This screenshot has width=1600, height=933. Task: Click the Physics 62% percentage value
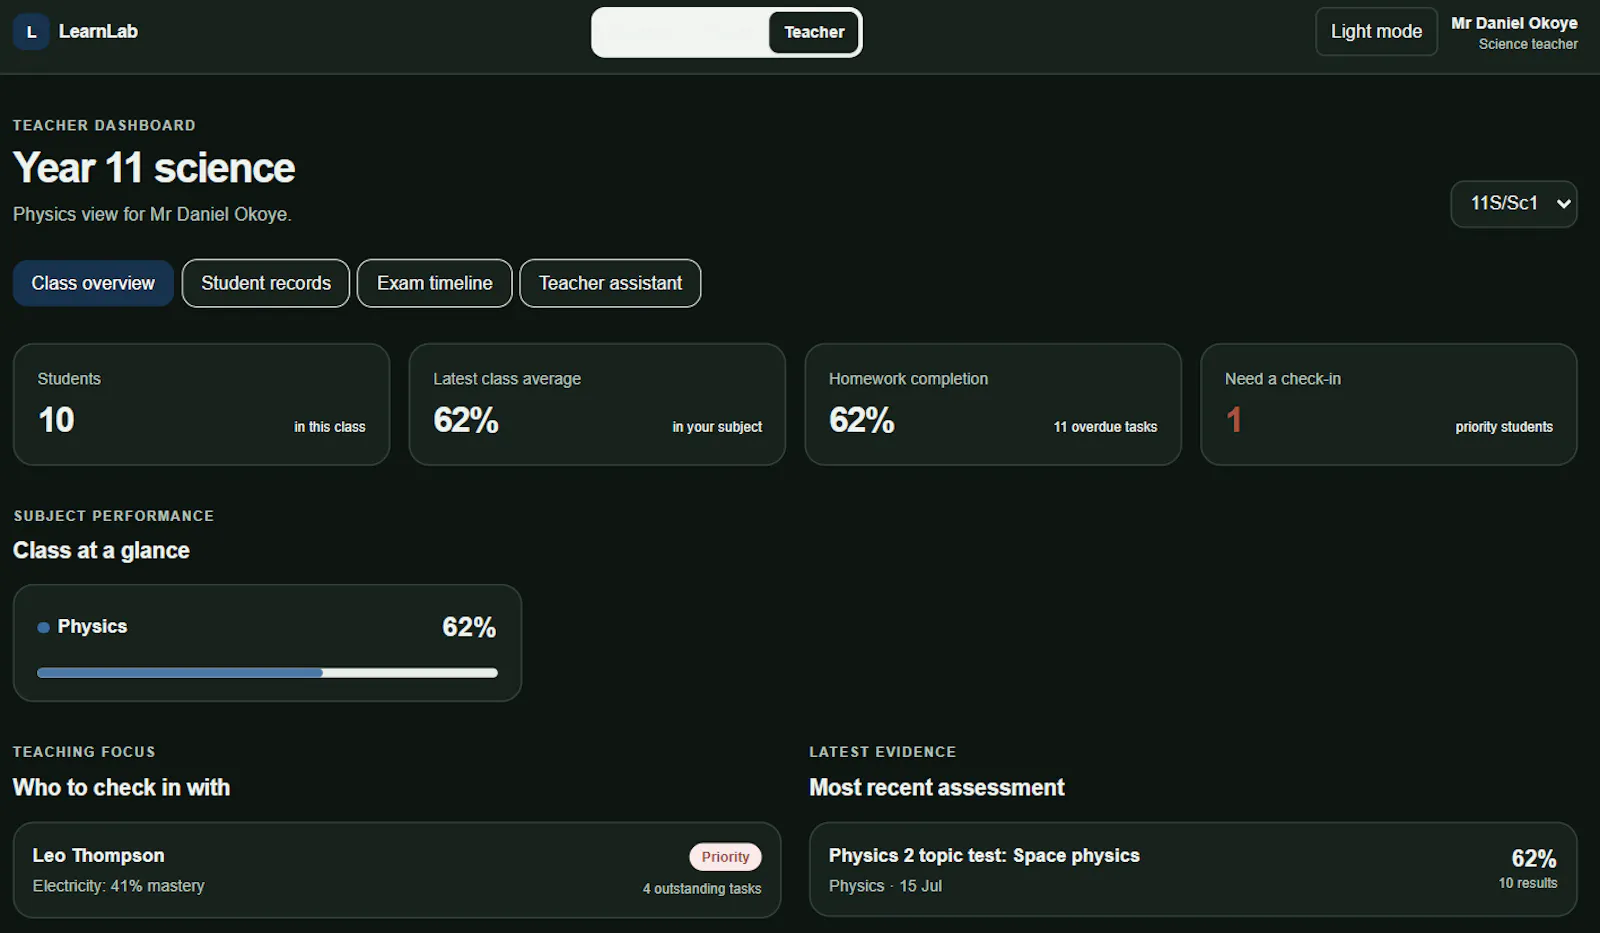(469, 627)
